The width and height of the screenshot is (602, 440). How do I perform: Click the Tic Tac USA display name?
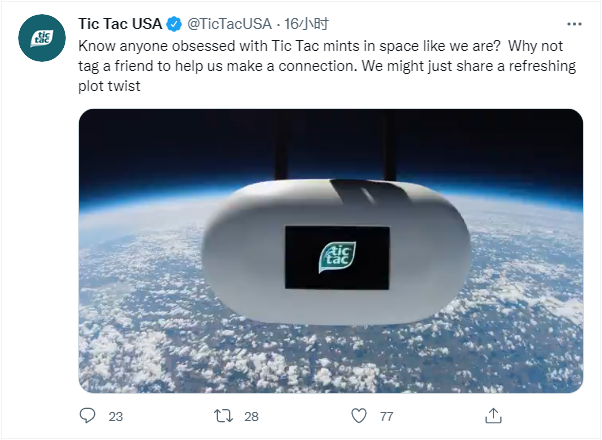[x=120, y=24]
